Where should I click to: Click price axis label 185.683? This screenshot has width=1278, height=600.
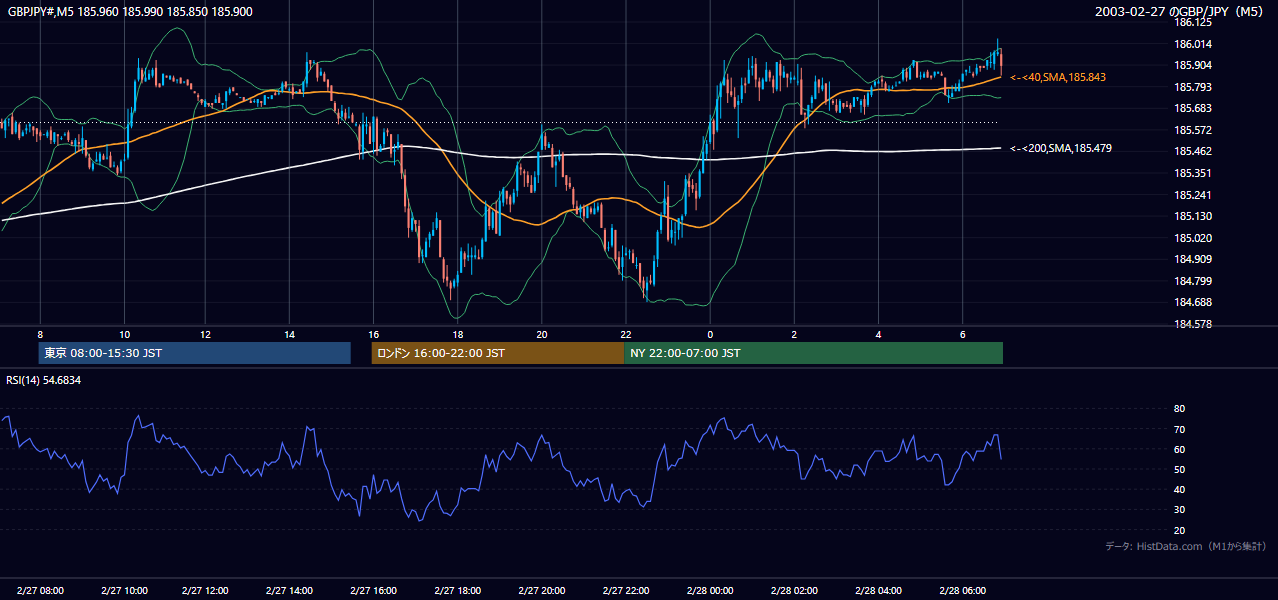coord(1194,108)
